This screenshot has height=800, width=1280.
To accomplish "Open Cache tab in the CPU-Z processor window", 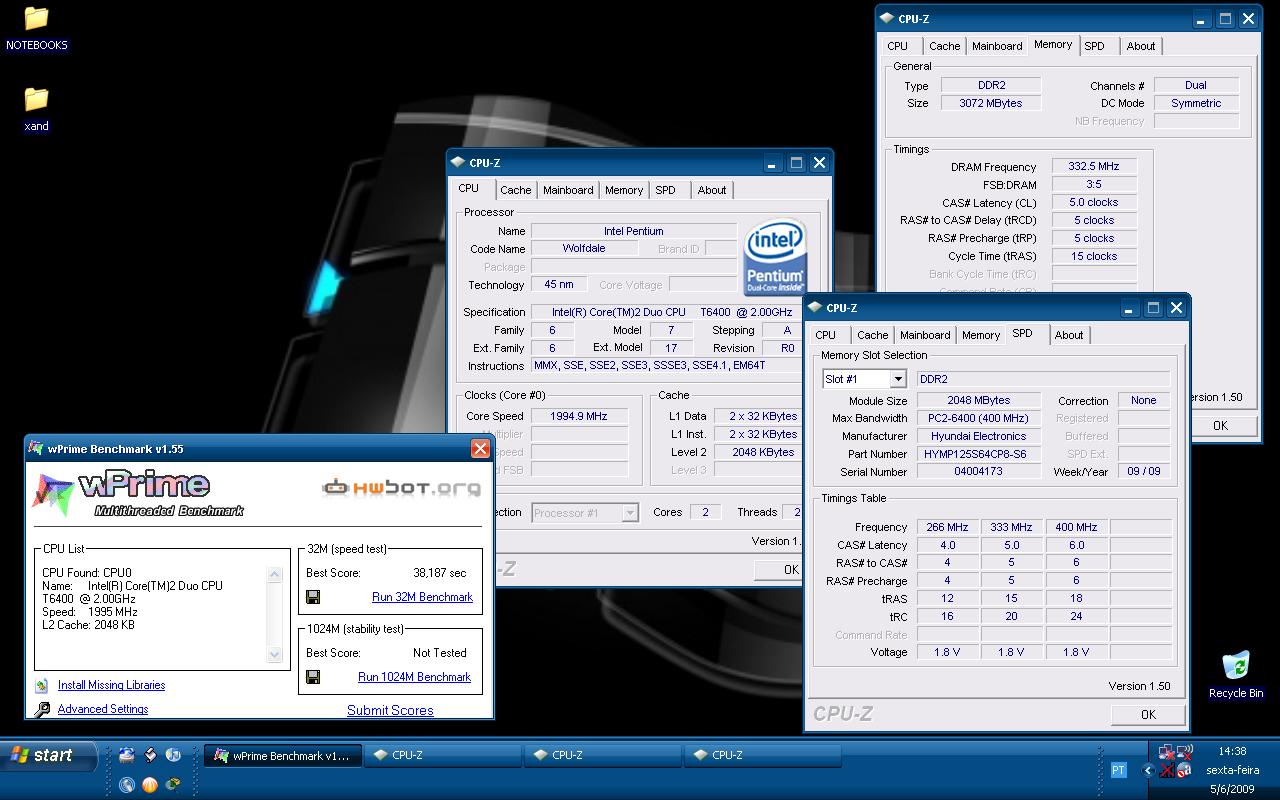I will (516, 190).
